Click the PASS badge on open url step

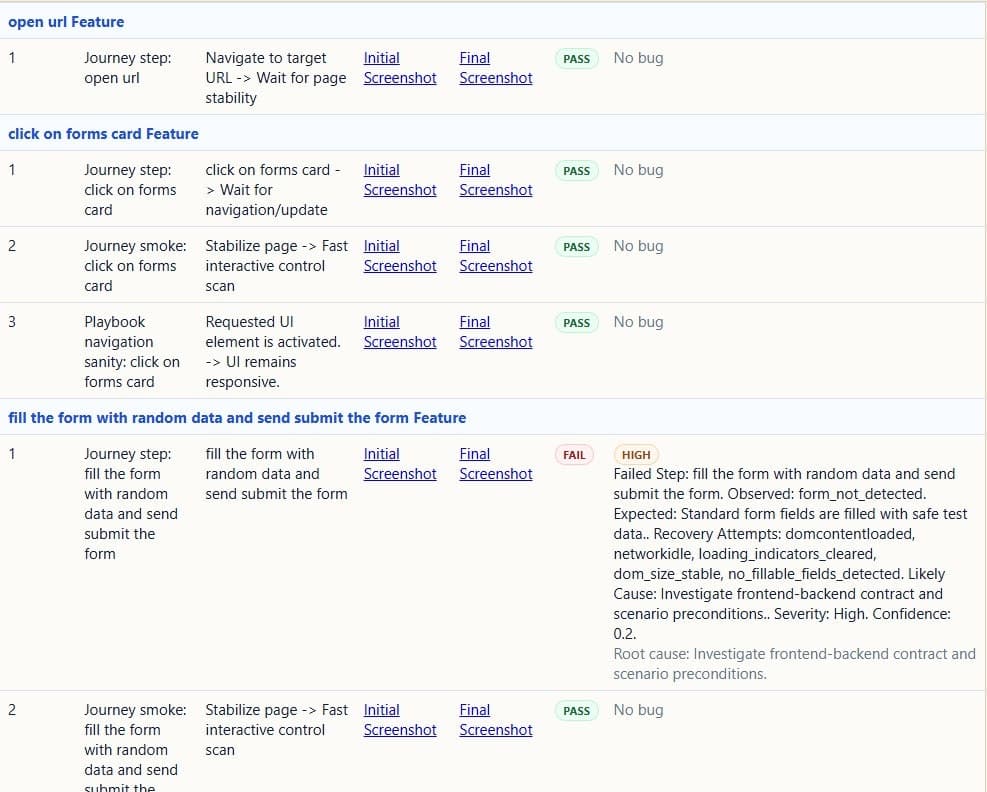[576, 58]
